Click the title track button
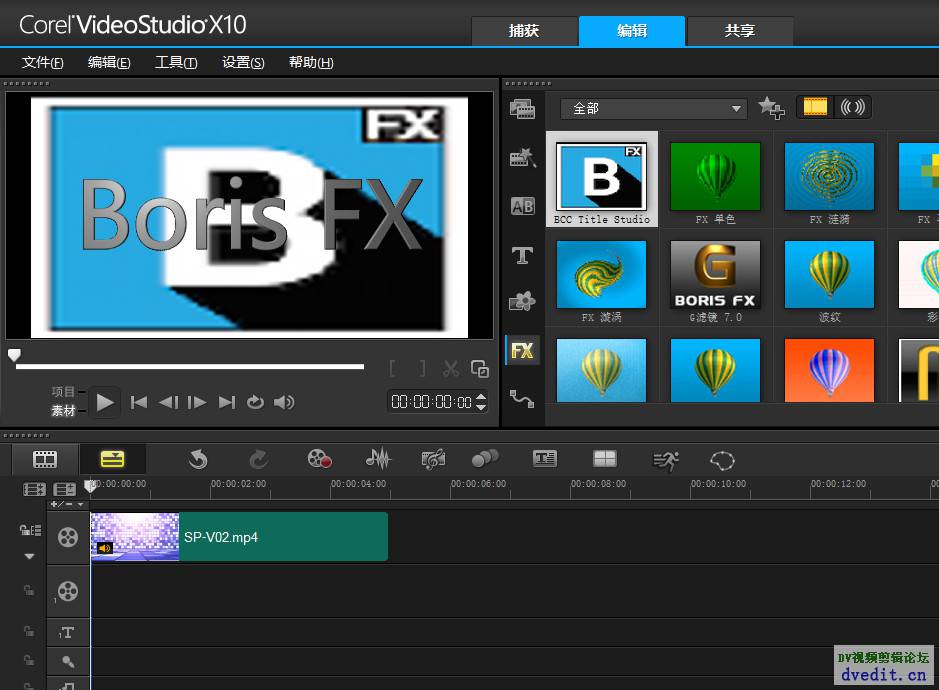 tap(68, 632)
